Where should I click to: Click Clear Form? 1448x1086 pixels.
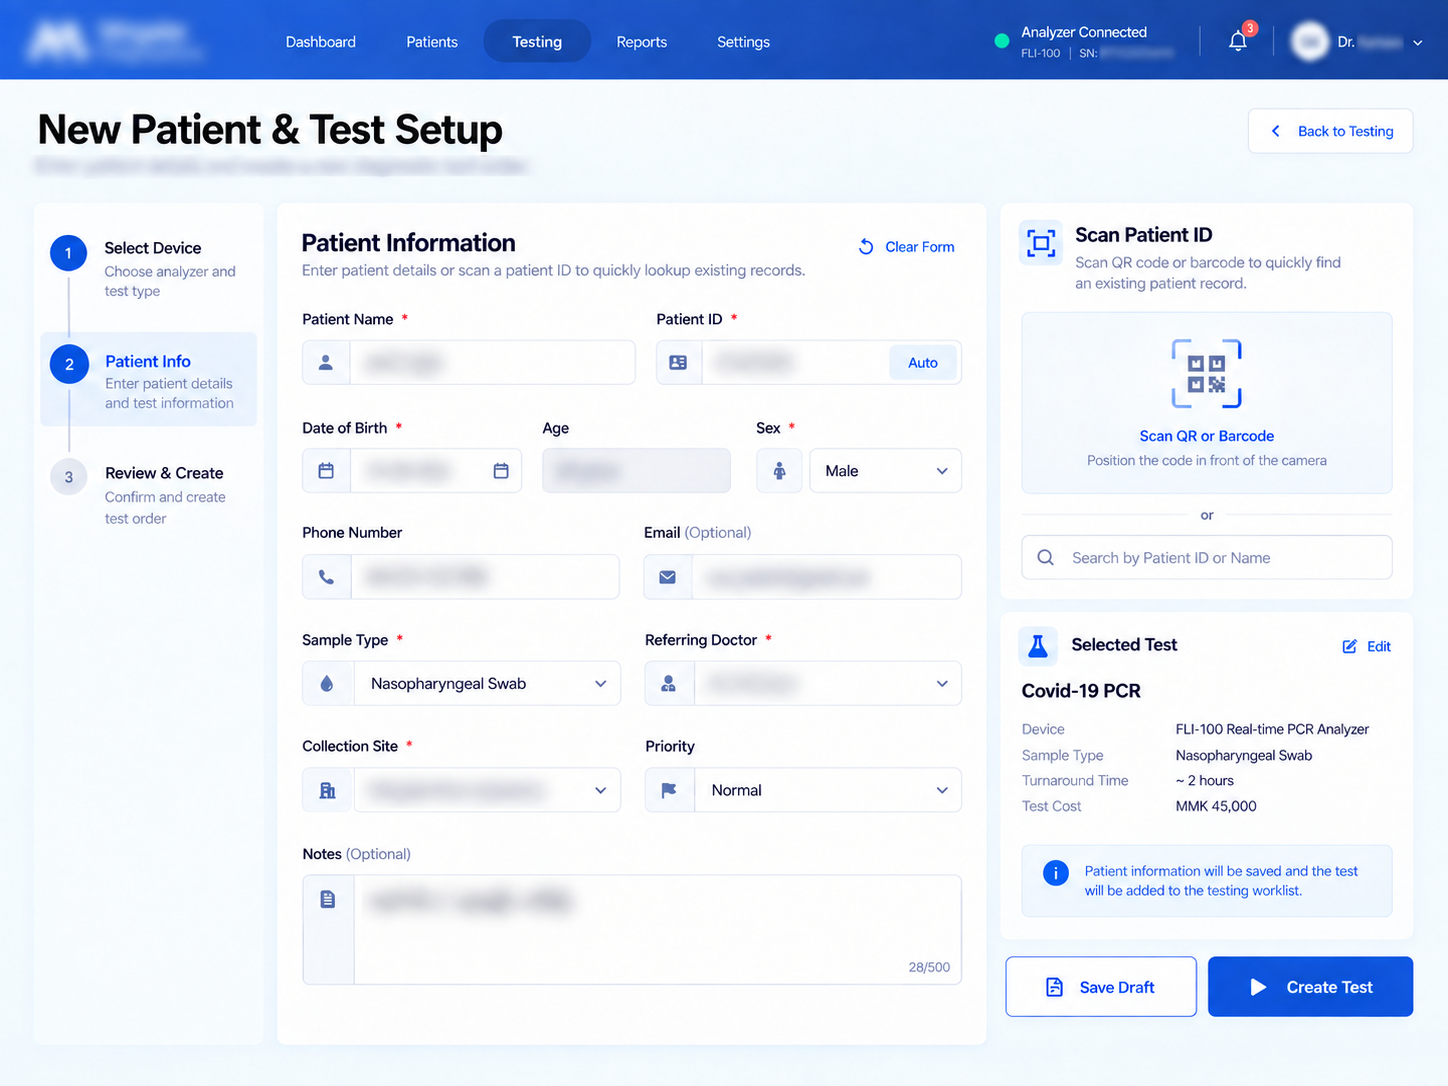907,247
